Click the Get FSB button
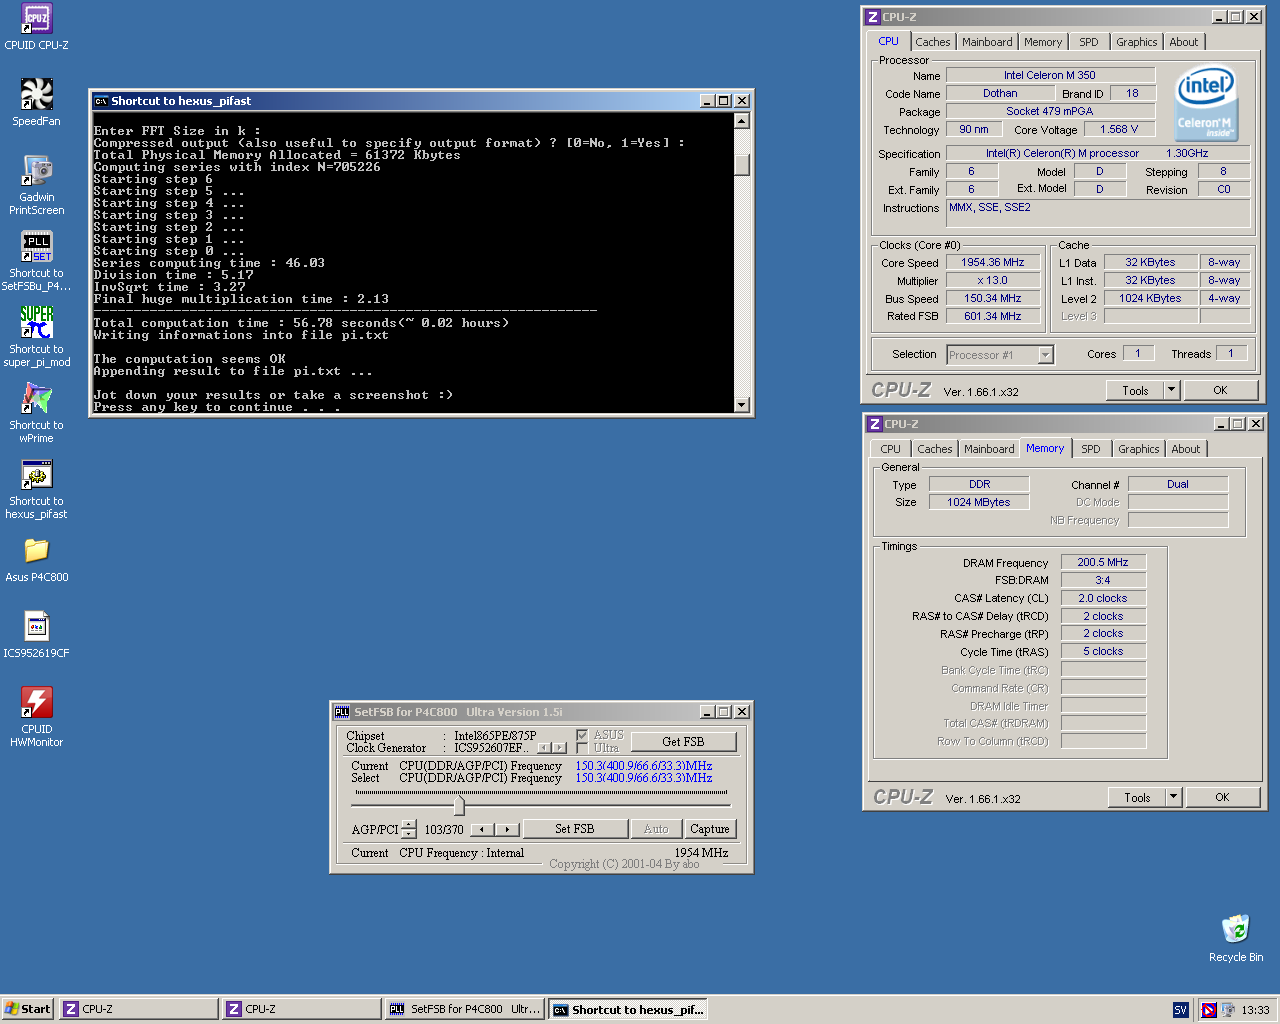Image resolution: width=1280 pixels, height=1024 pixels. (683, 742)
